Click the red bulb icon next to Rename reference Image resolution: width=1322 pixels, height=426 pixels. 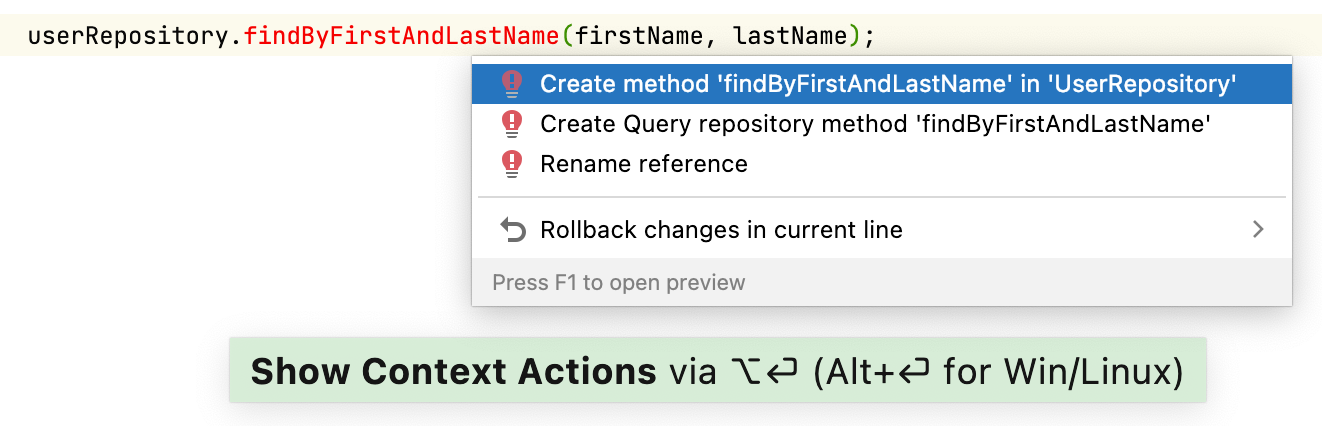[x=512, y=164]
